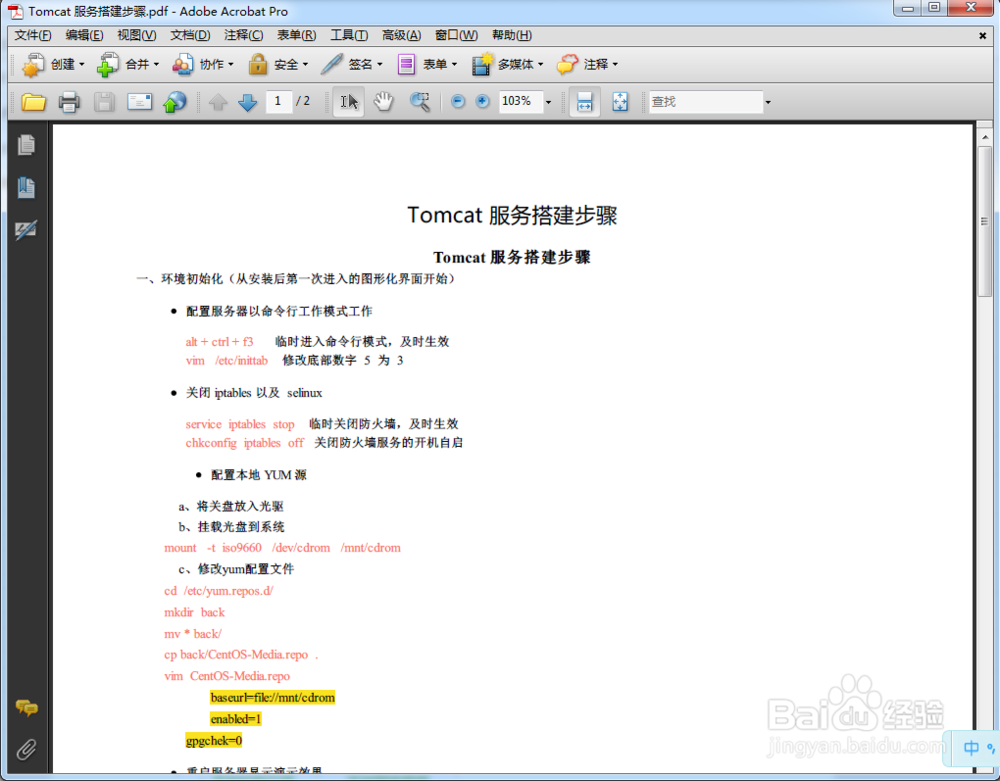Open the 文档(D) menu
Screen dimensions: 1000x781
click(190, 35)
